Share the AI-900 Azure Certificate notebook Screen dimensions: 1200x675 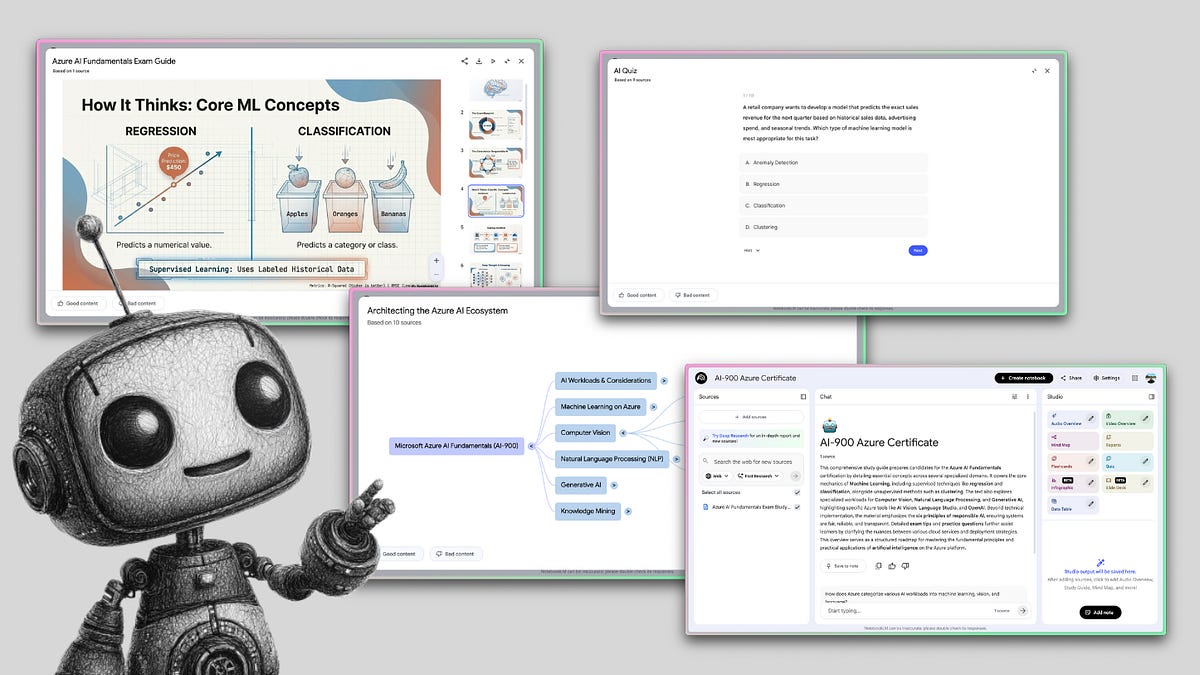click(x=1071, y=378)
